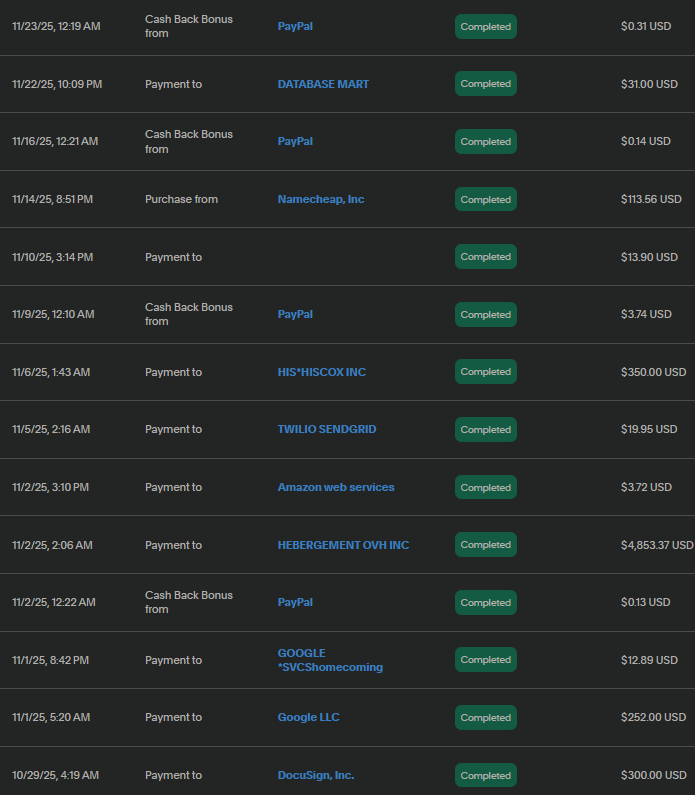Select the TWILIO SENDGRID link
This screenshot has height=795, width=695.
pos(327,429)
